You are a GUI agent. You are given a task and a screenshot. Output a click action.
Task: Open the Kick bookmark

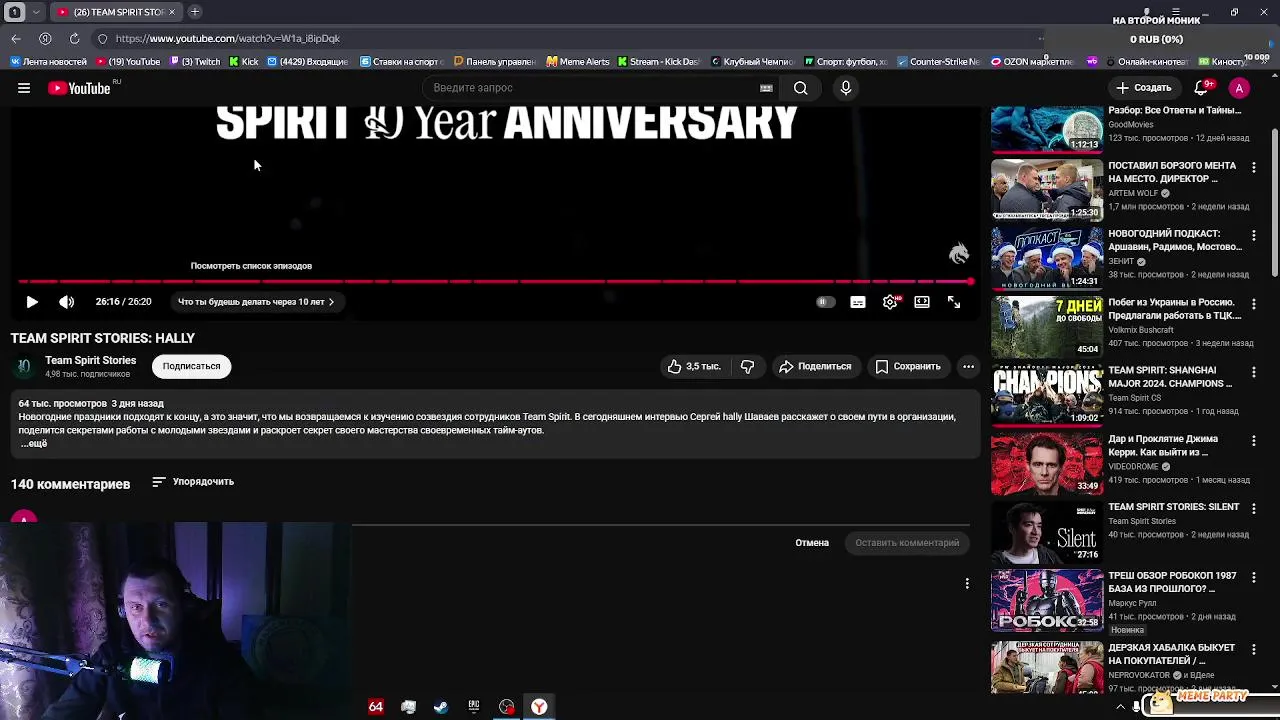pyautogui.click(x=244, y=62)
